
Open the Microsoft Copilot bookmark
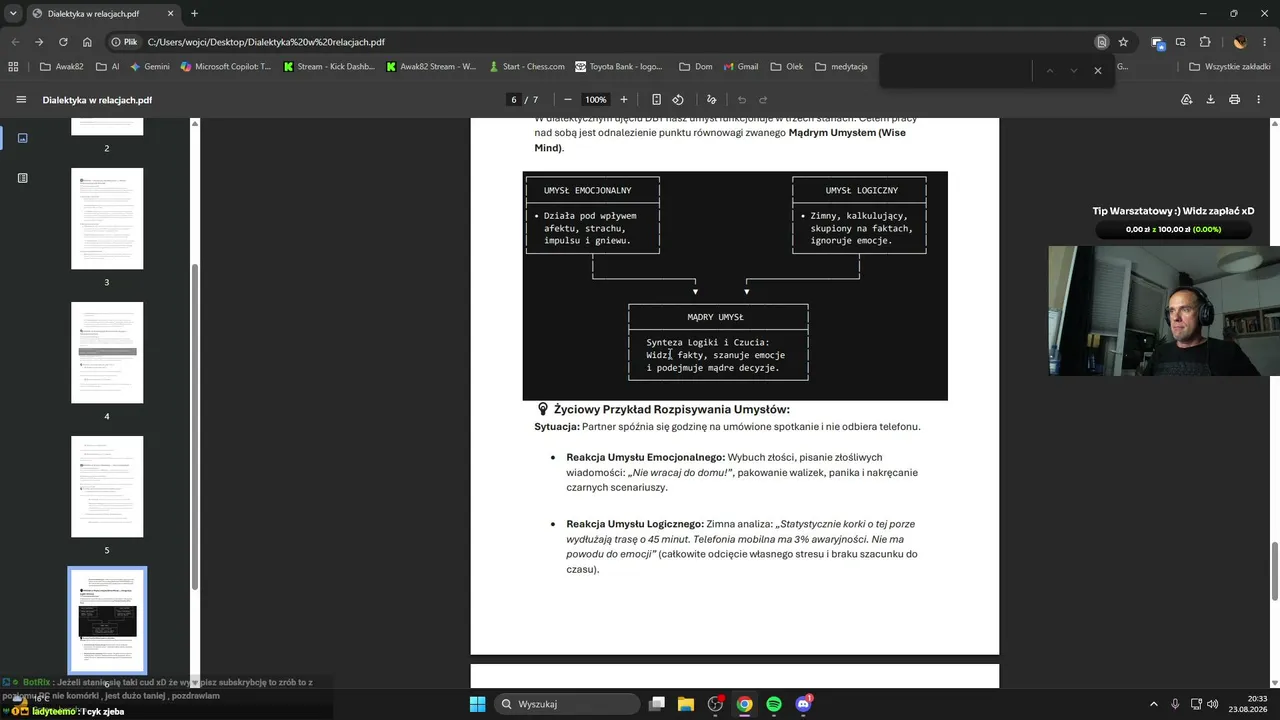coord(226,67)
